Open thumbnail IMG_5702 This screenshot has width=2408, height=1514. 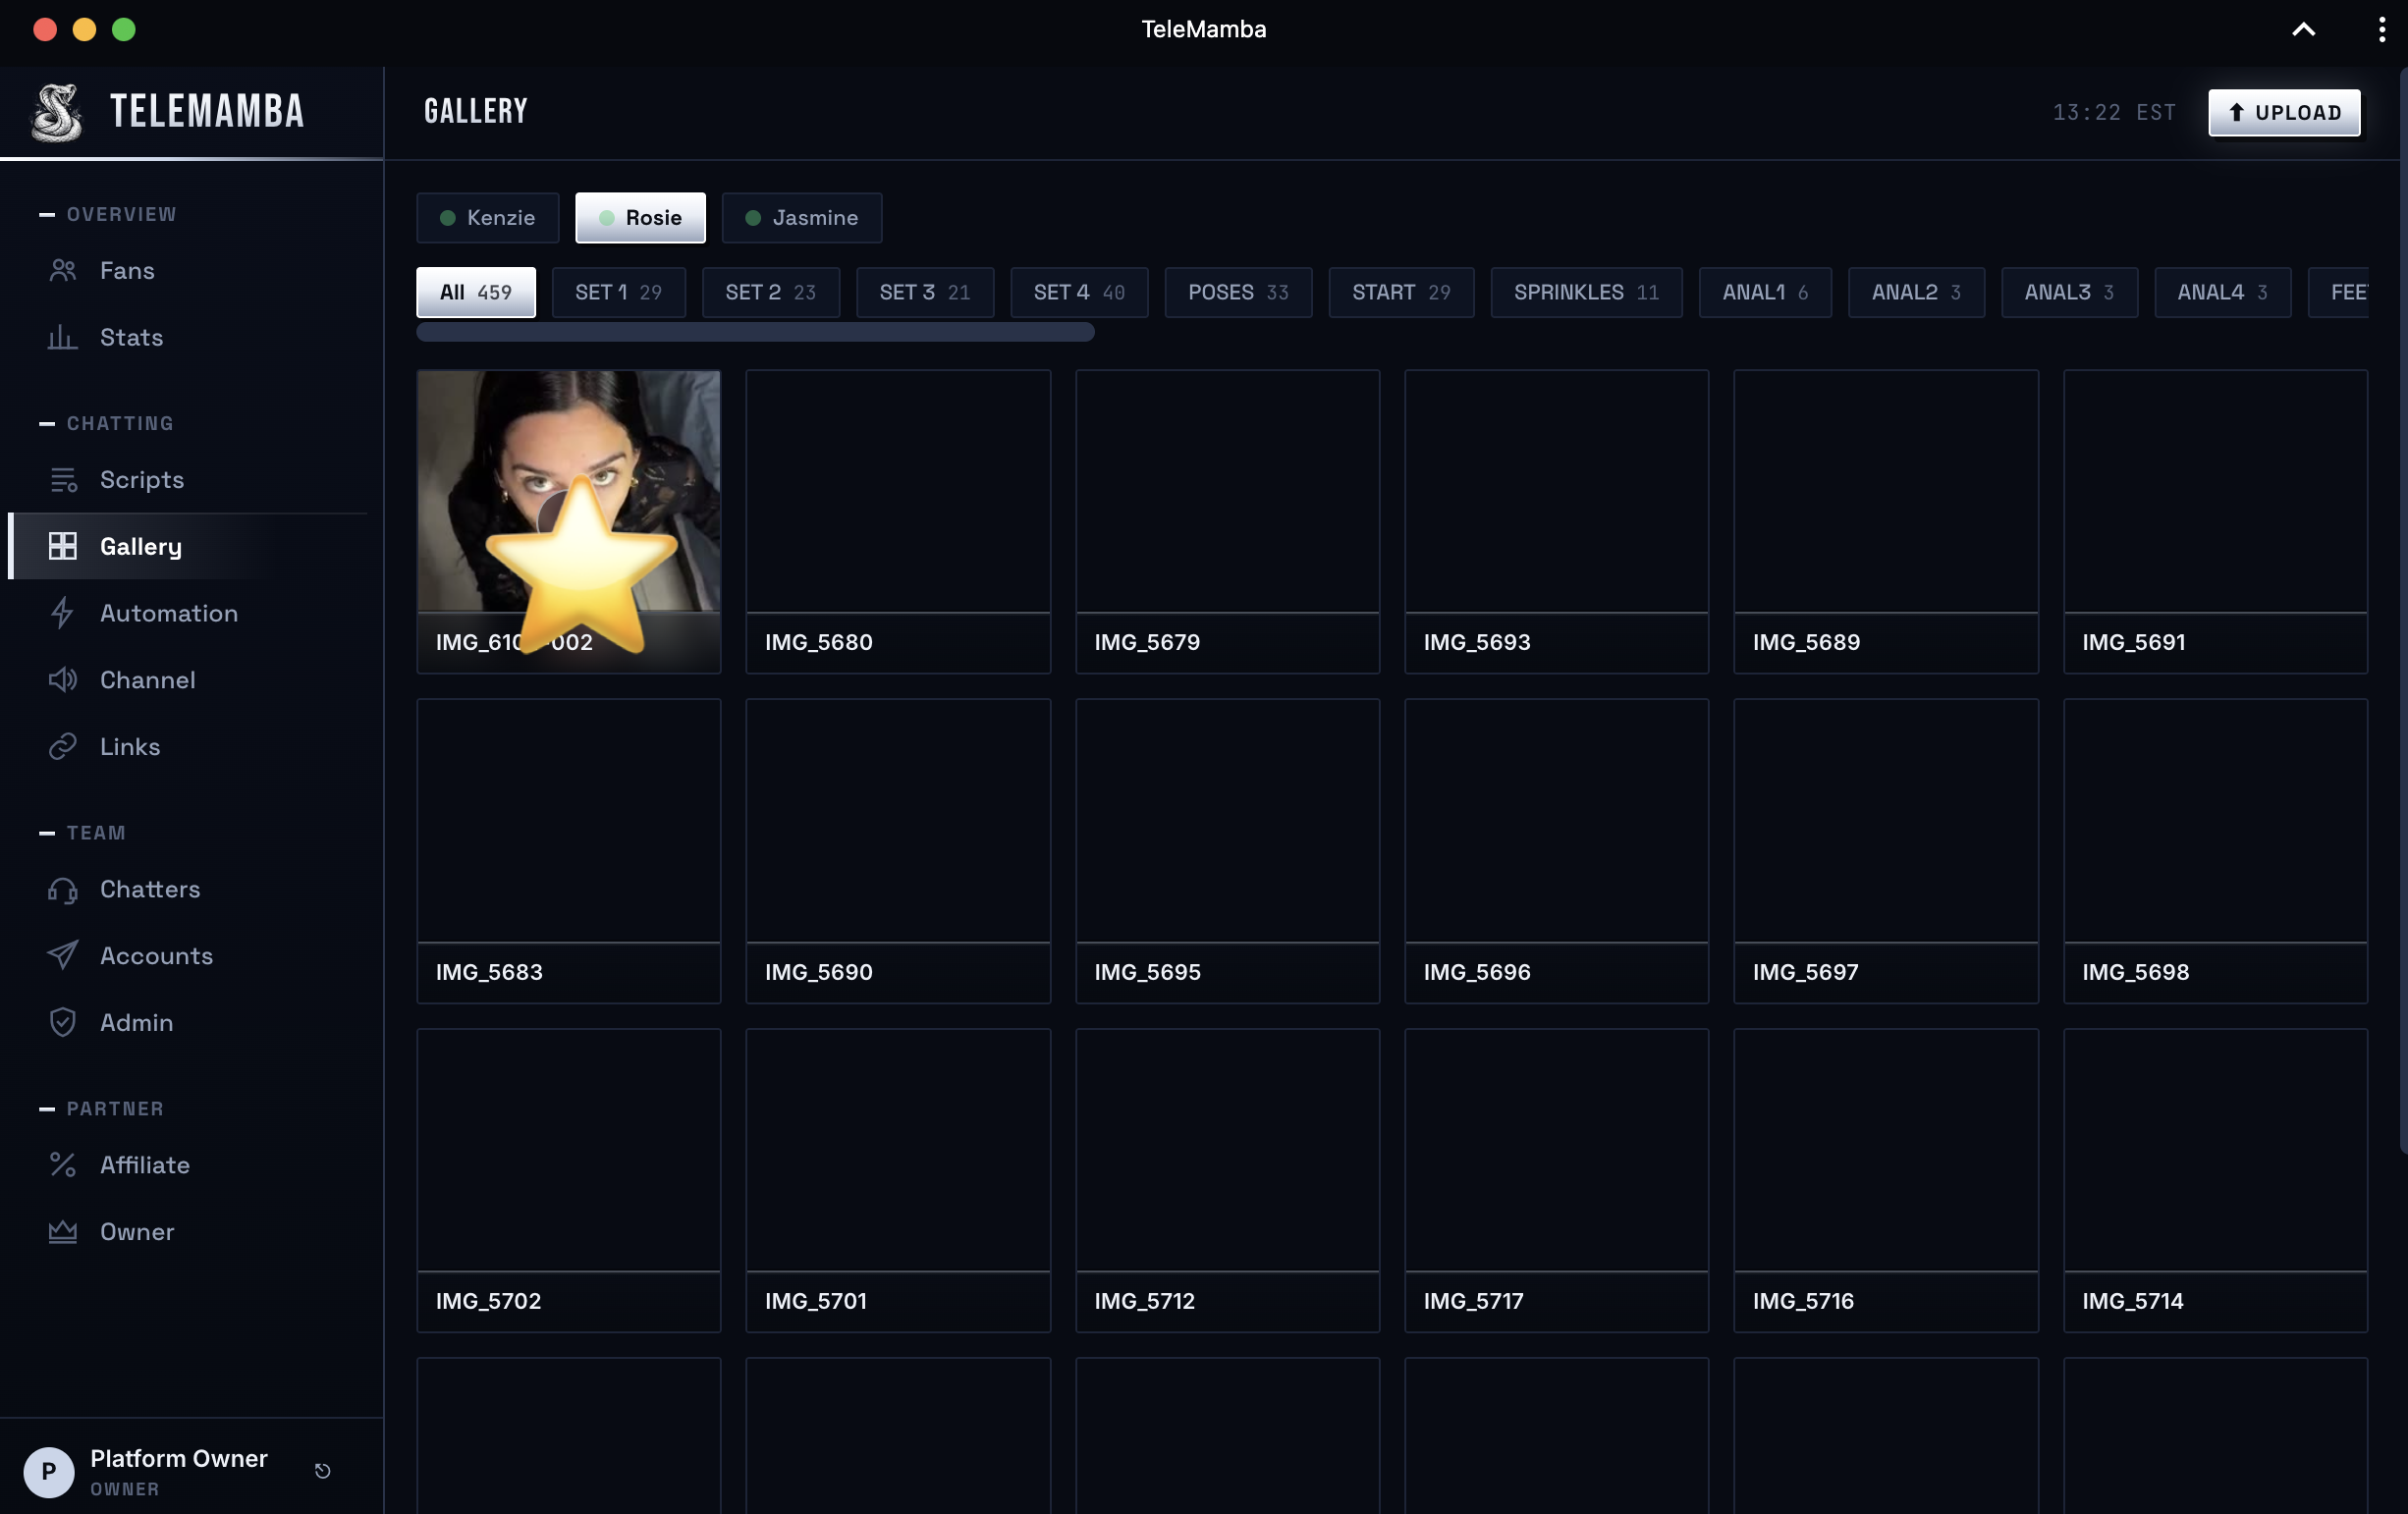pyautogui.click(x=569, y=1181)
